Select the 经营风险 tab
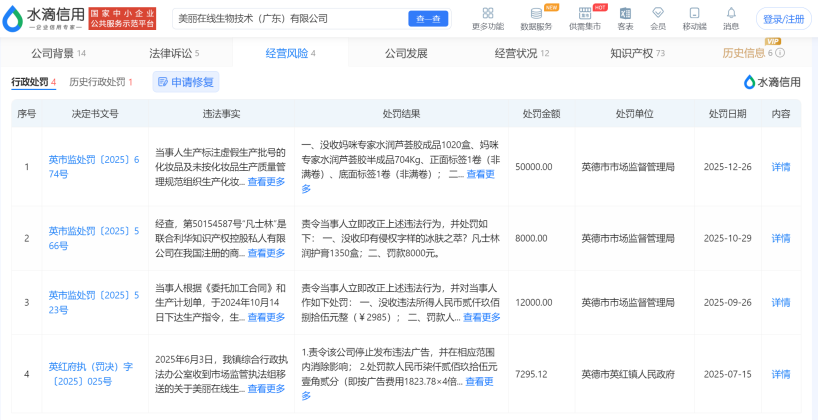 (291, 53)
